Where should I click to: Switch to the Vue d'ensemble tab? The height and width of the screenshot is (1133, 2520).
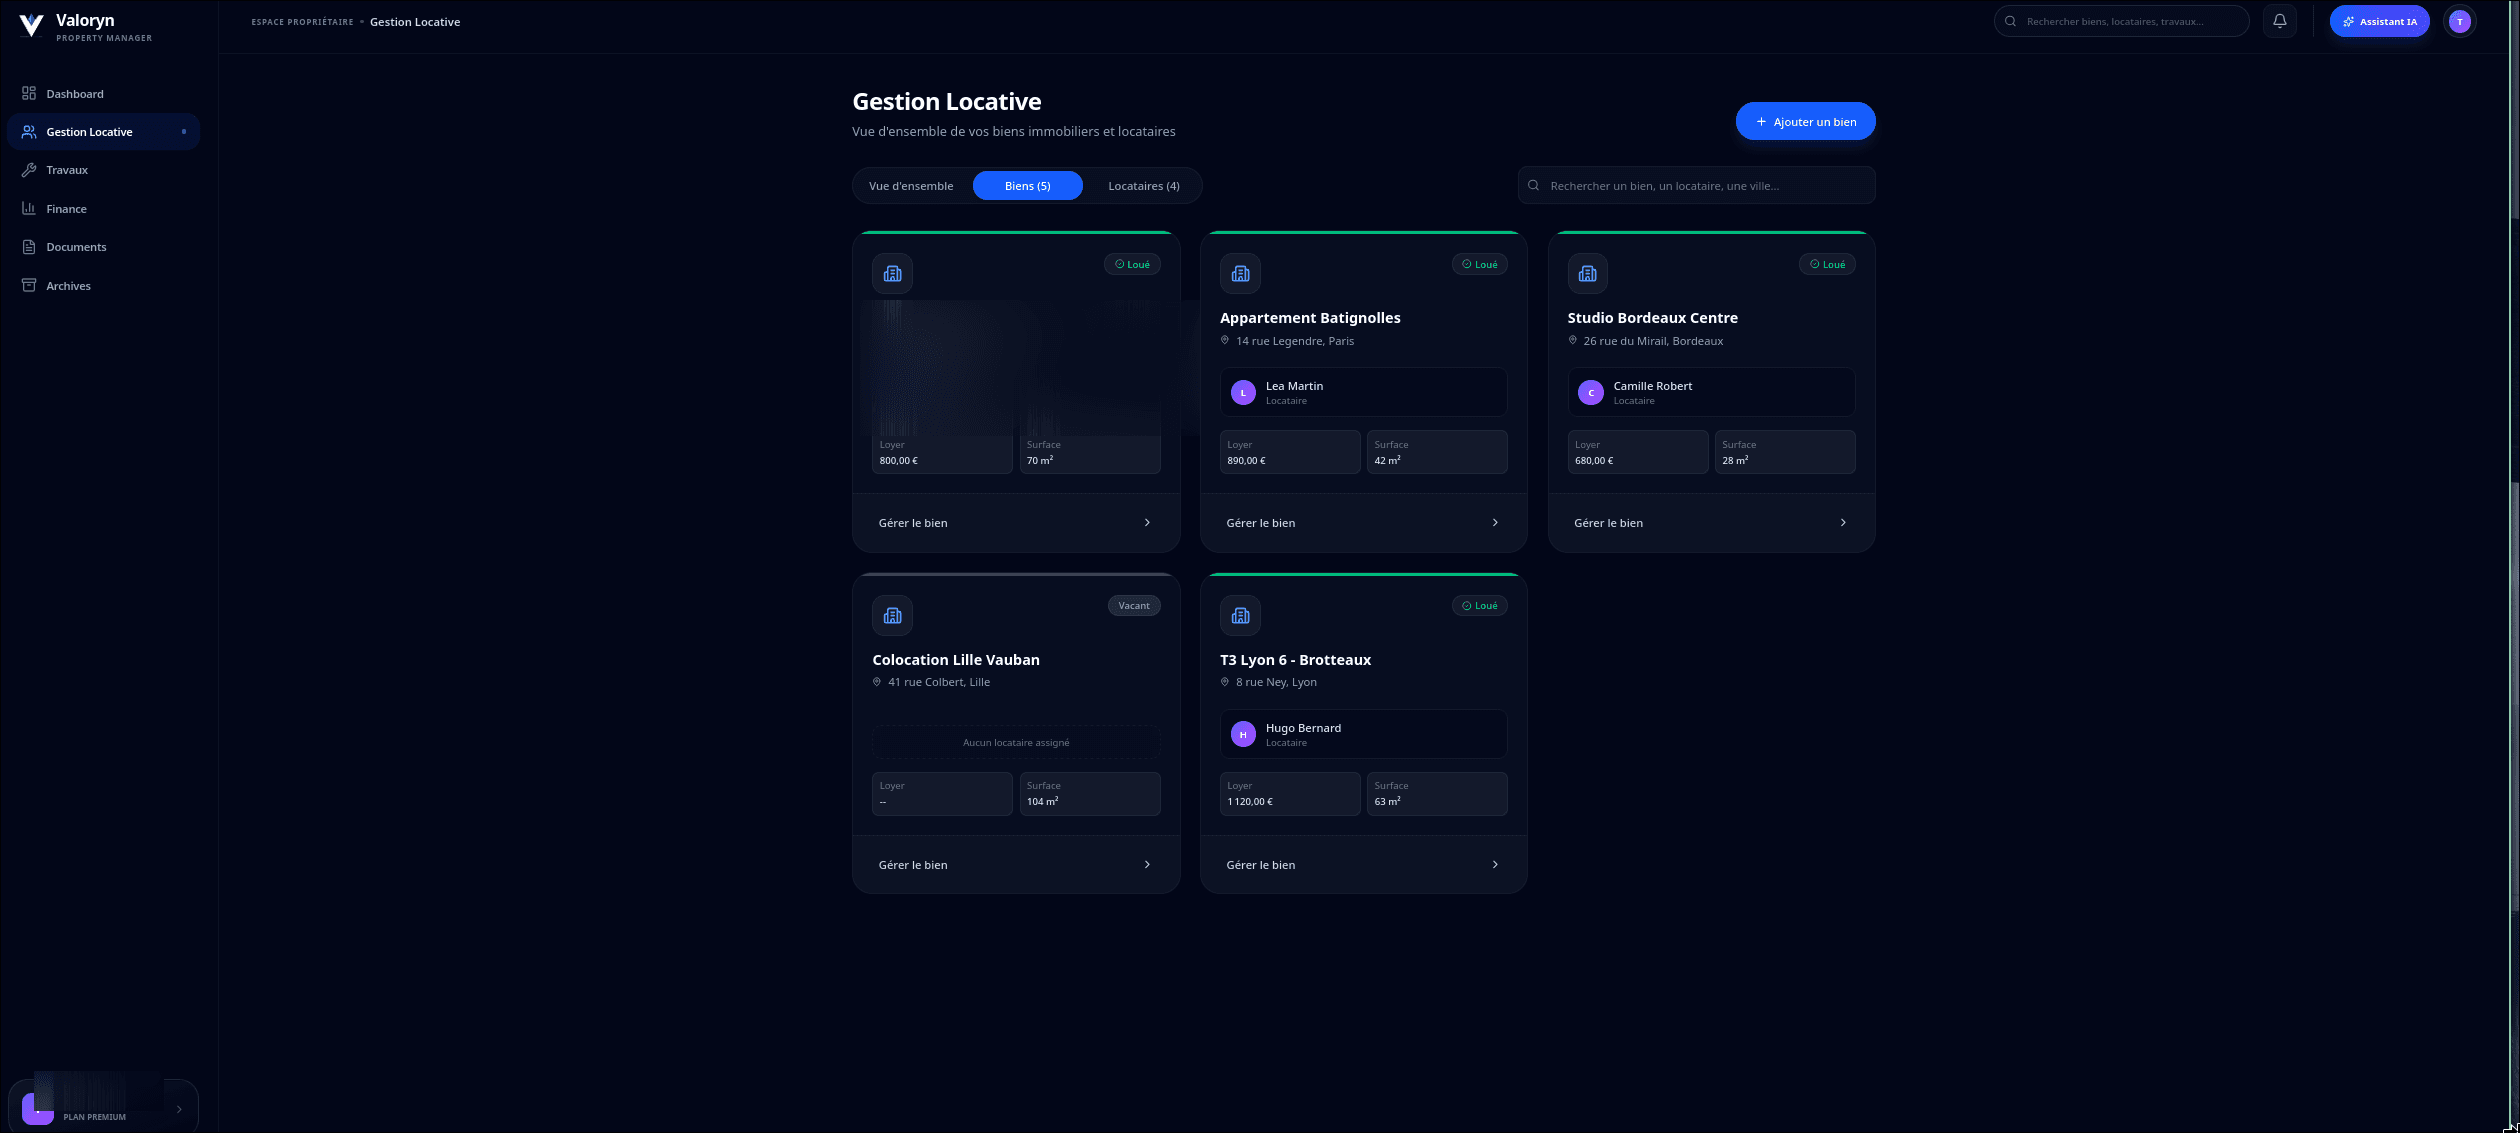click(x=910, y=185)
